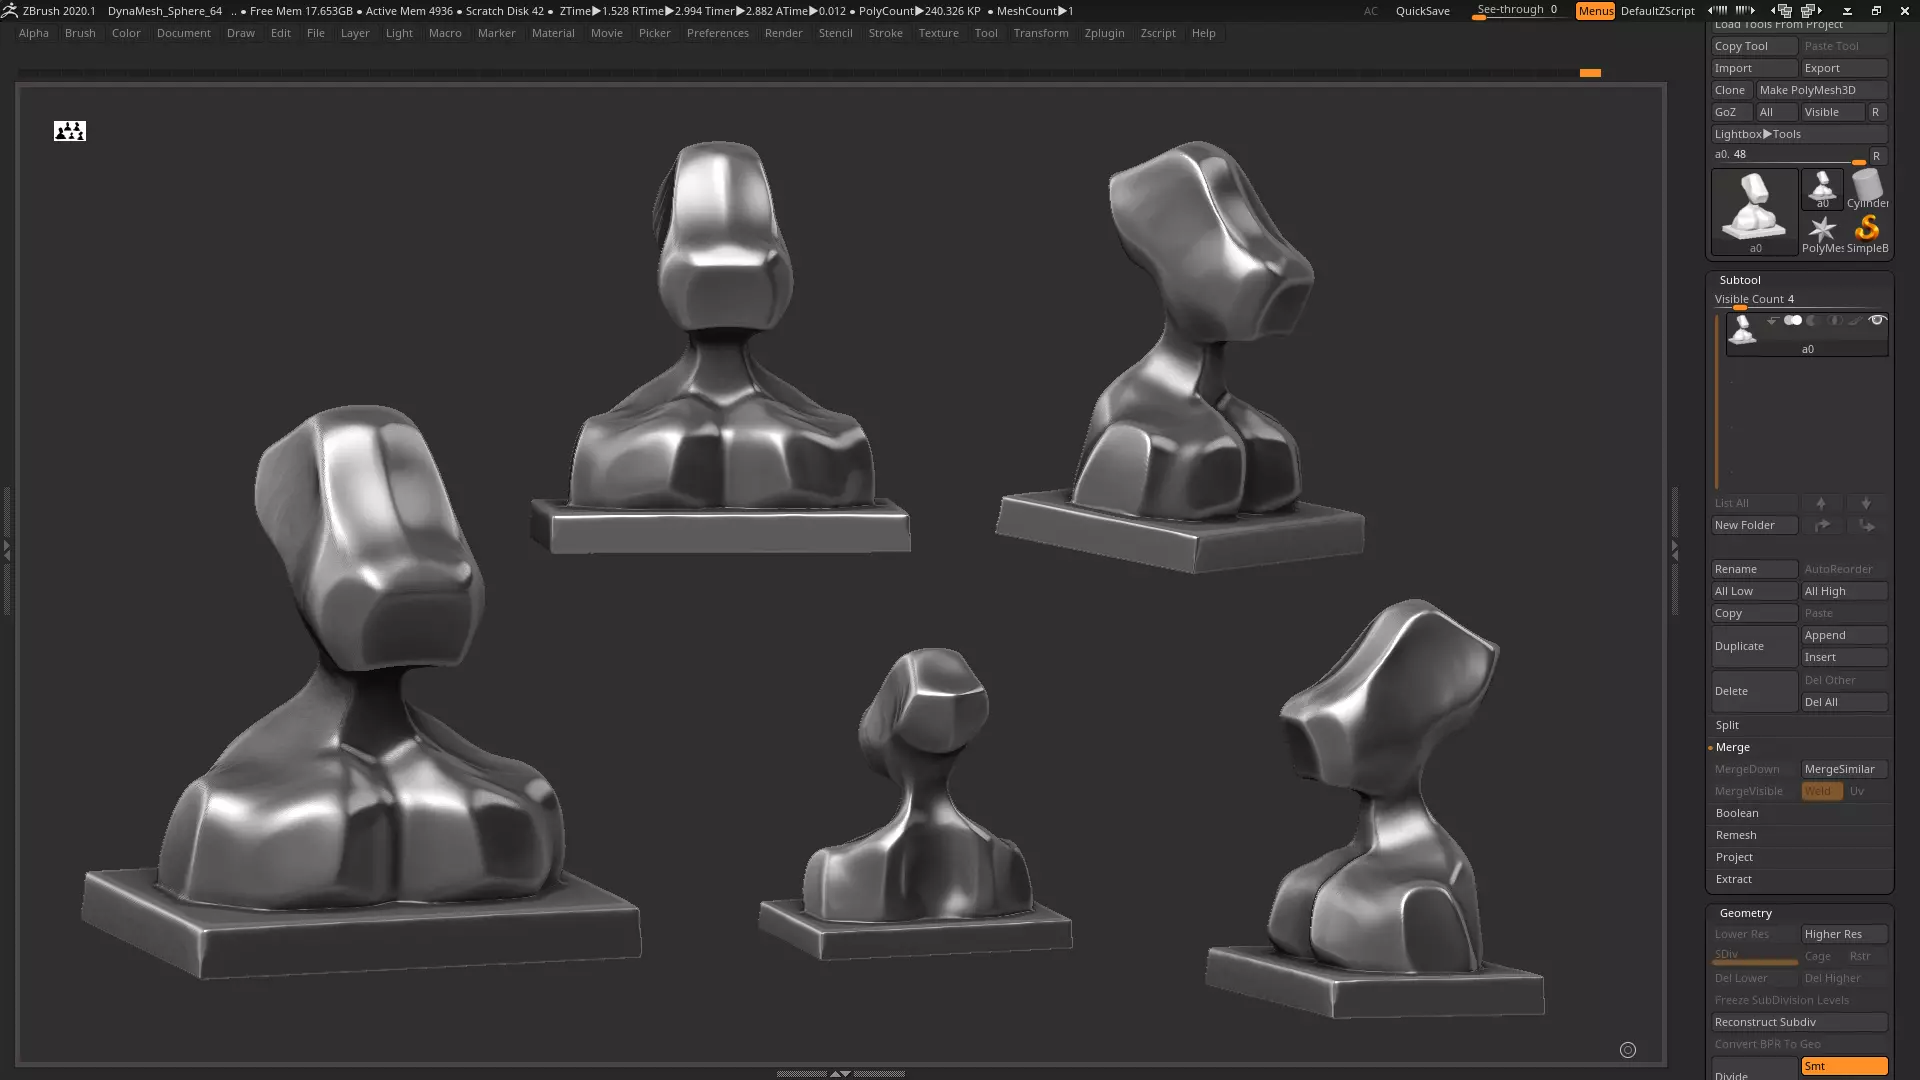Screen dimensions: 1920x1080
Task: Click the select-up arrow in Subtool
Action: 1821,503
